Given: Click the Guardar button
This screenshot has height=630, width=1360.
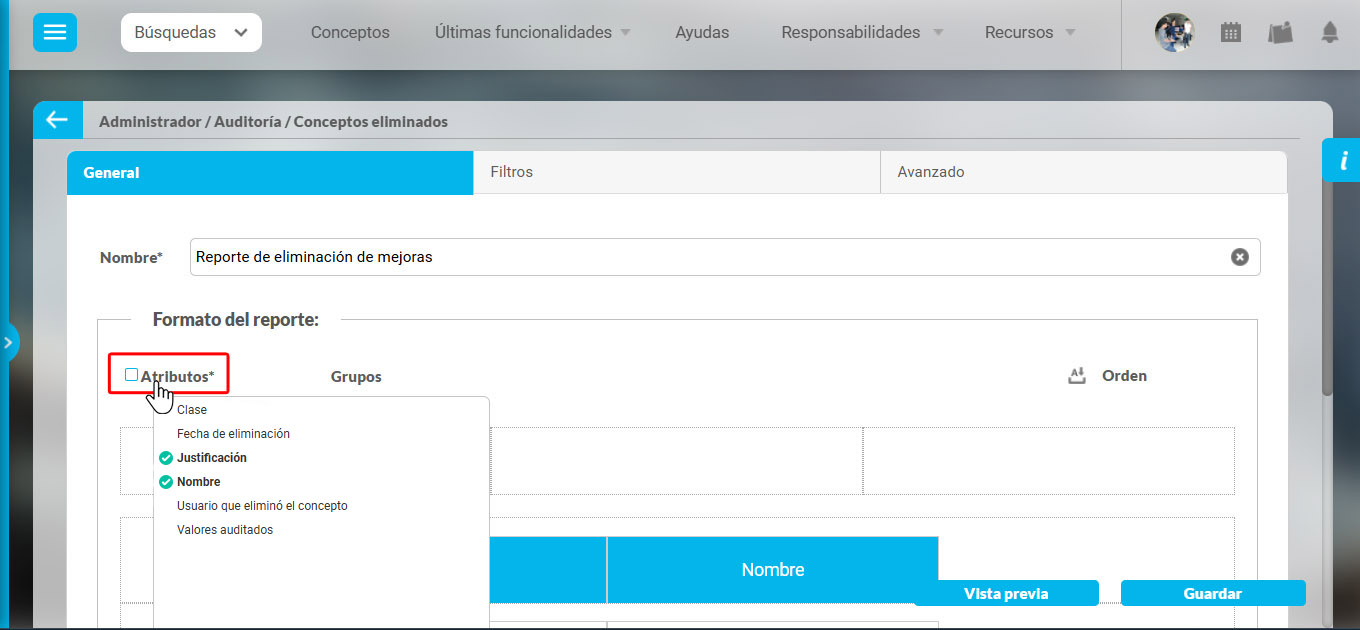Looking at the screenshot, I should pyautogui.click(x=1212, y=593).
